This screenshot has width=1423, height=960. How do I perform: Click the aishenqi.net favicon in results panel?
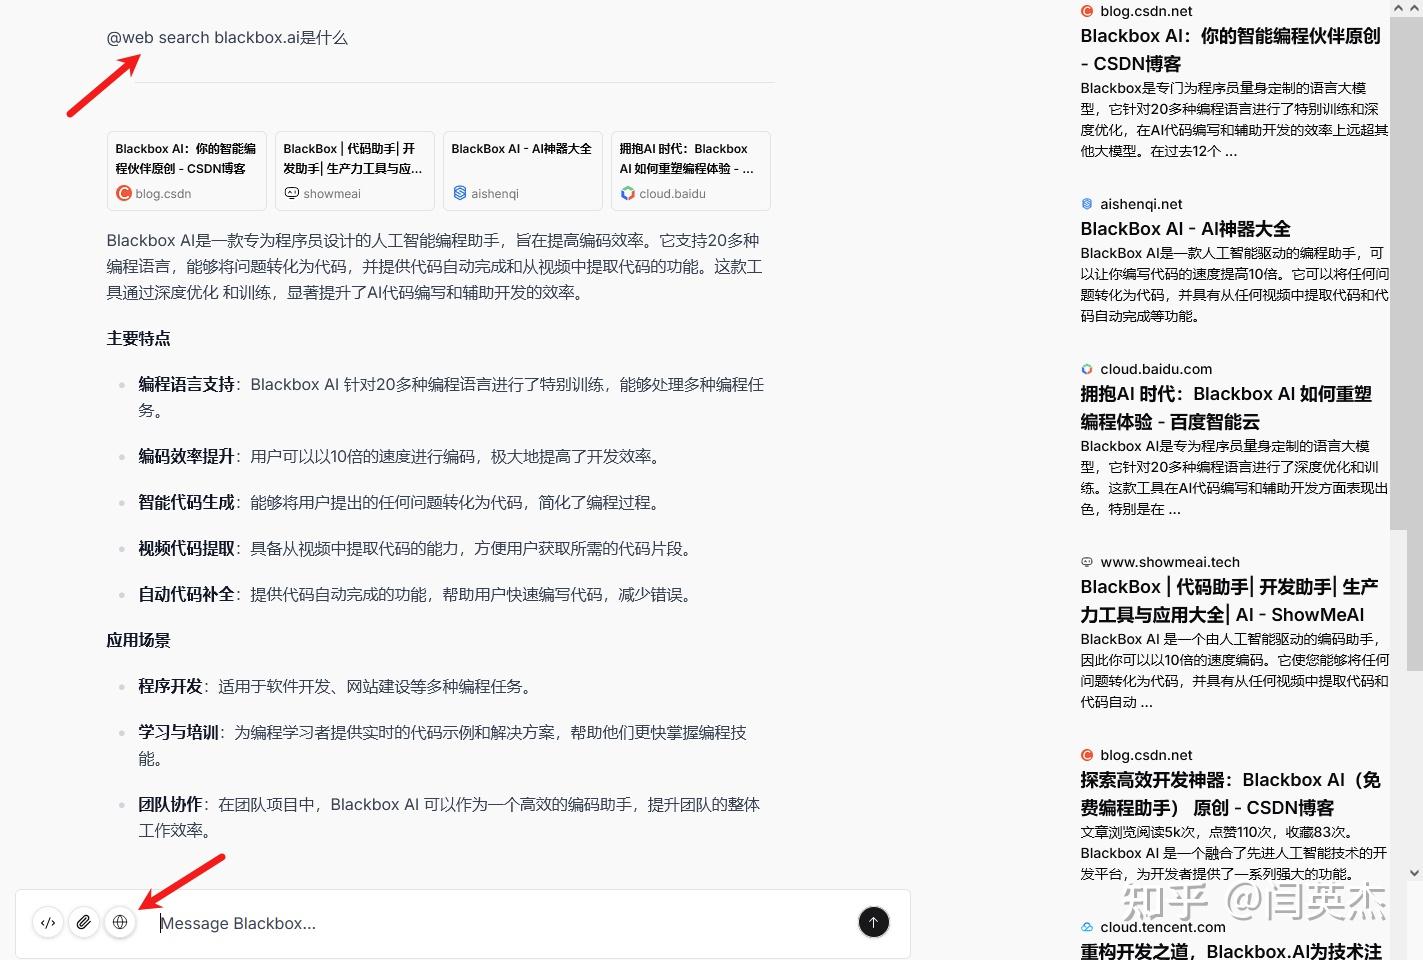click(1087, 204)
